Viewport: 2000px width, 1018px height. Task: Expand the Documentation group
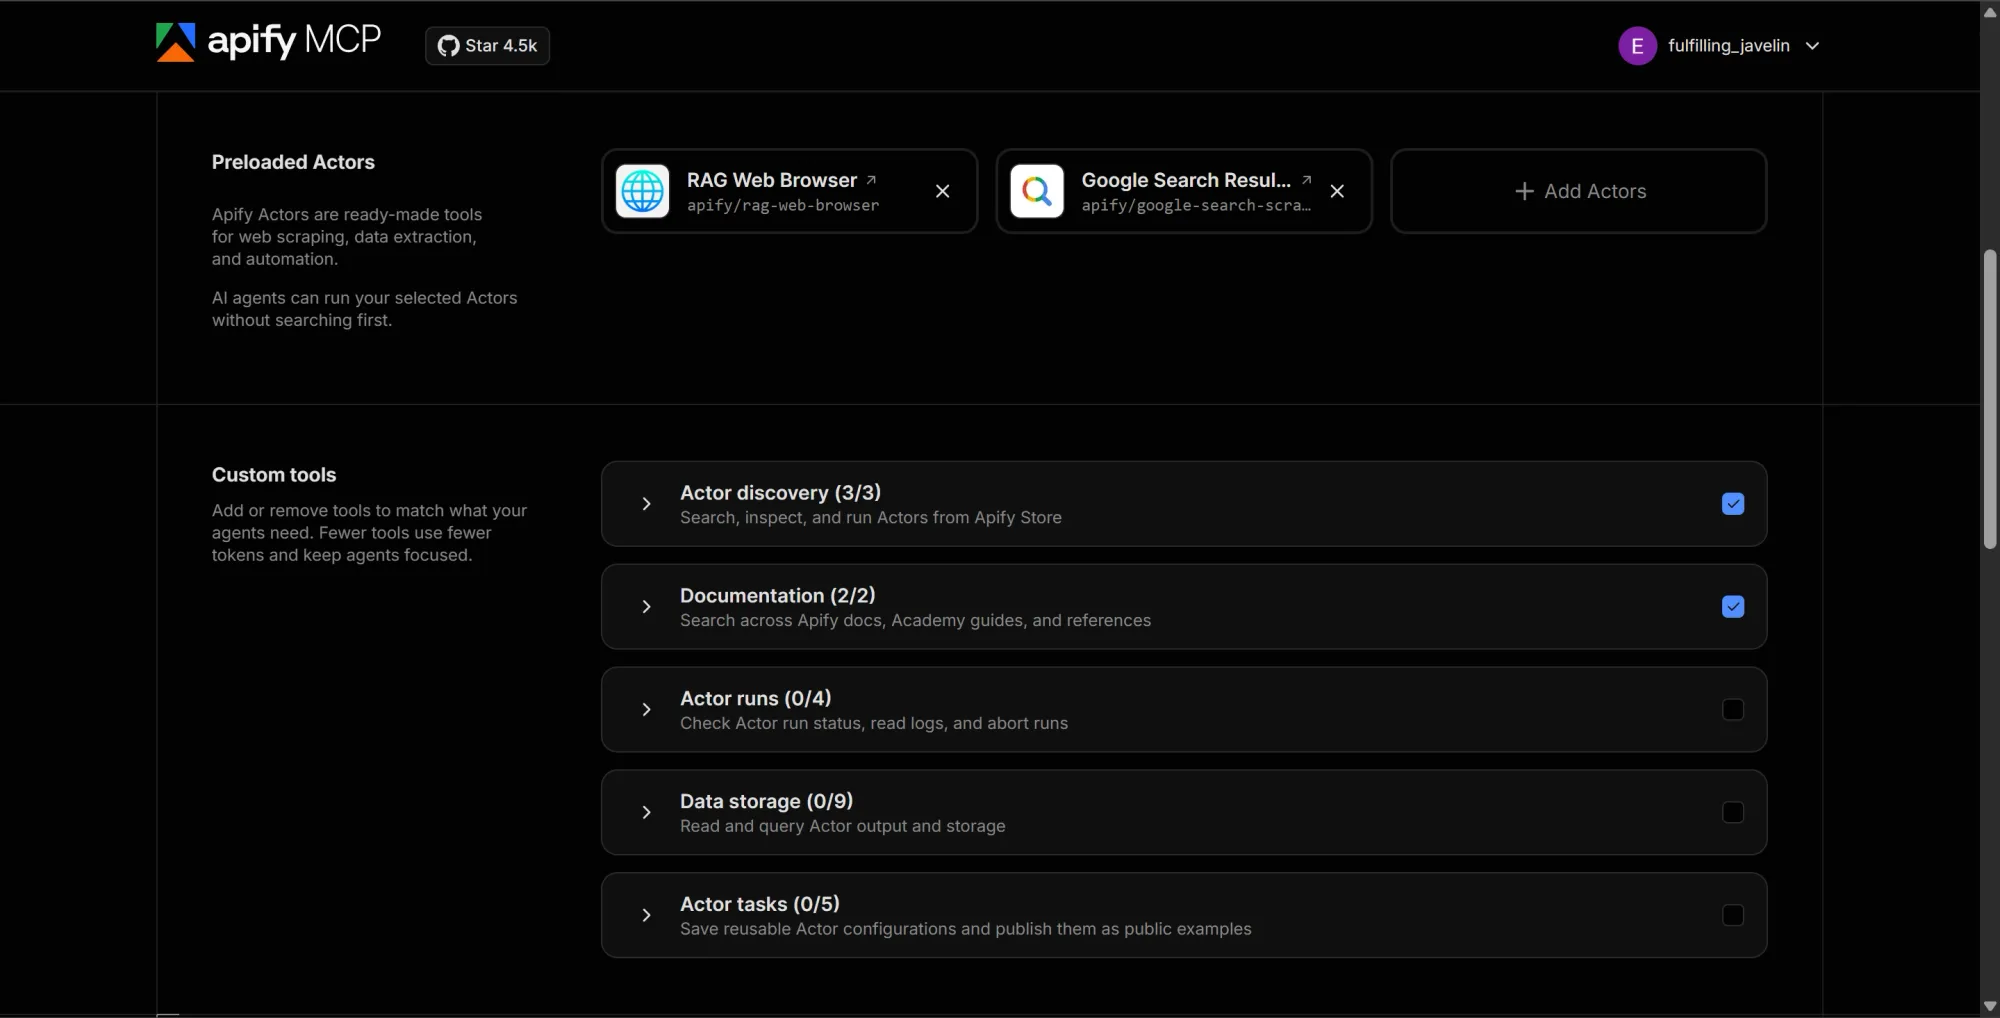[x=646, y=607]
